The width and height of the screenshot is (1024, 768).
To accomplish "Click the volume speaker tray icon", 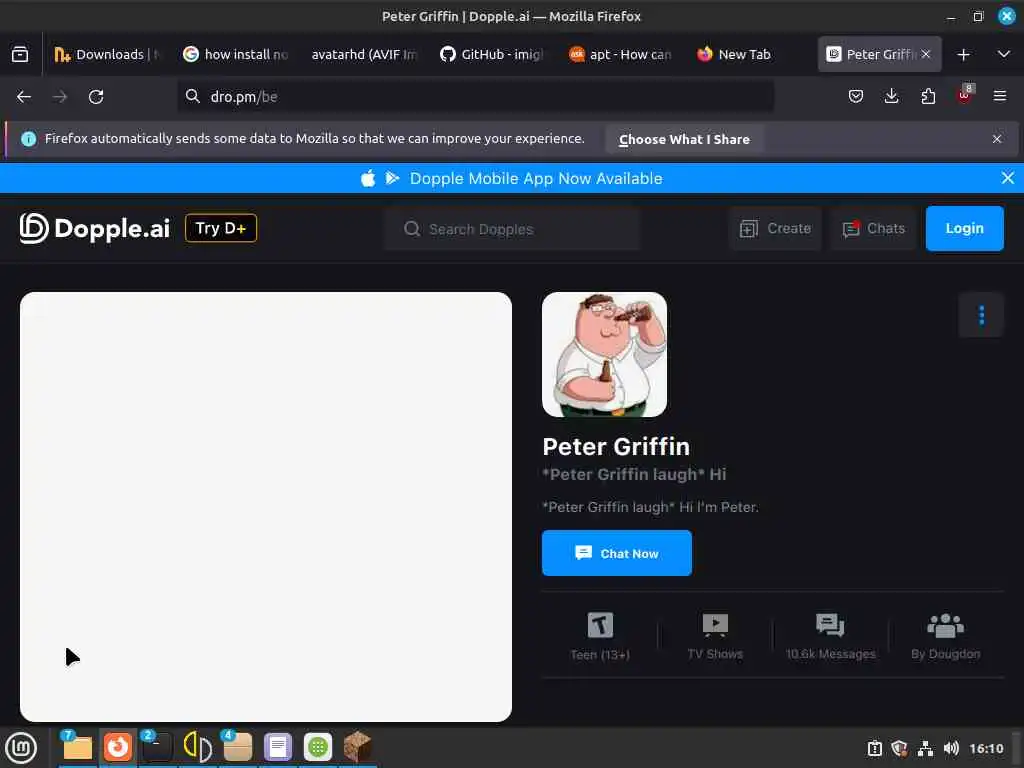I will (x=951, y=748).
